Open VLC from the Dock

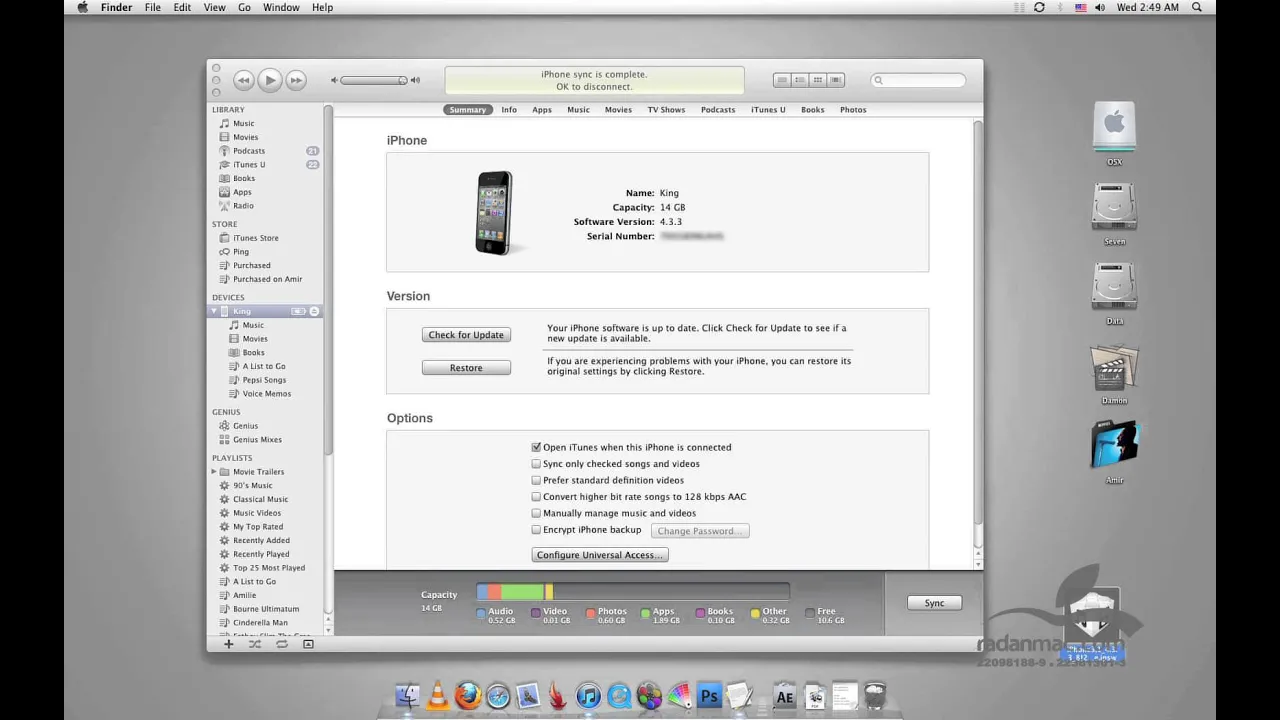click(438, 696)
